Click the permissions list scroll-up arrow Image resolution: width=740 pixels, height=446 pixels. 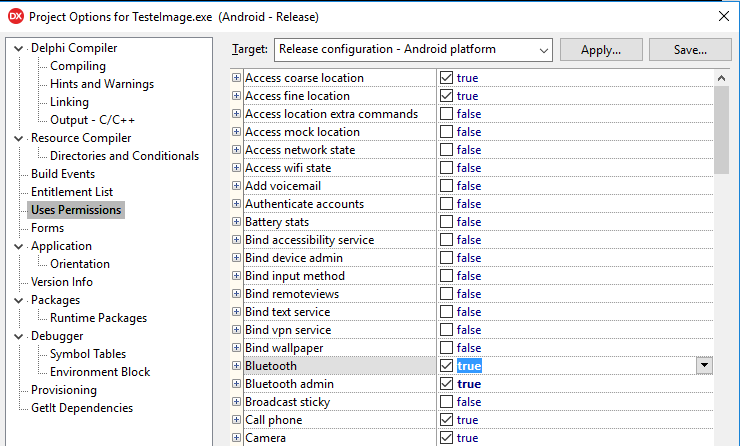coord(721,78)
